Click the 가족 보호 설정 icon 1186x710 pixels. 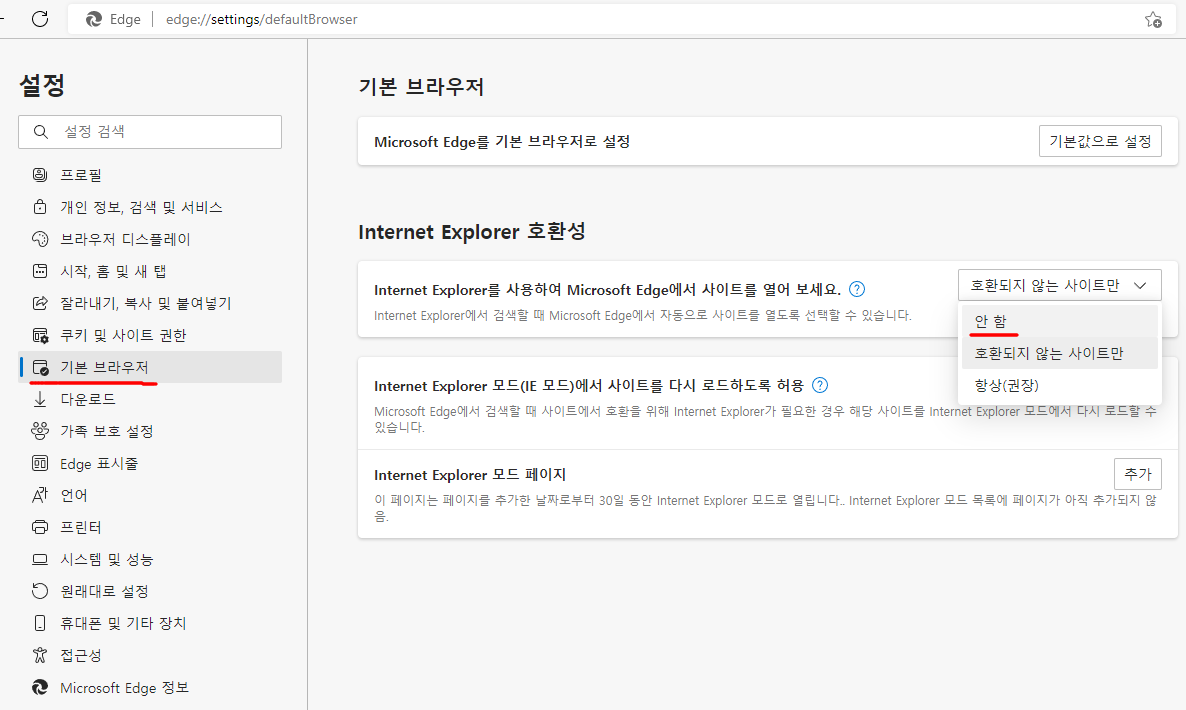tap(40, 431)
